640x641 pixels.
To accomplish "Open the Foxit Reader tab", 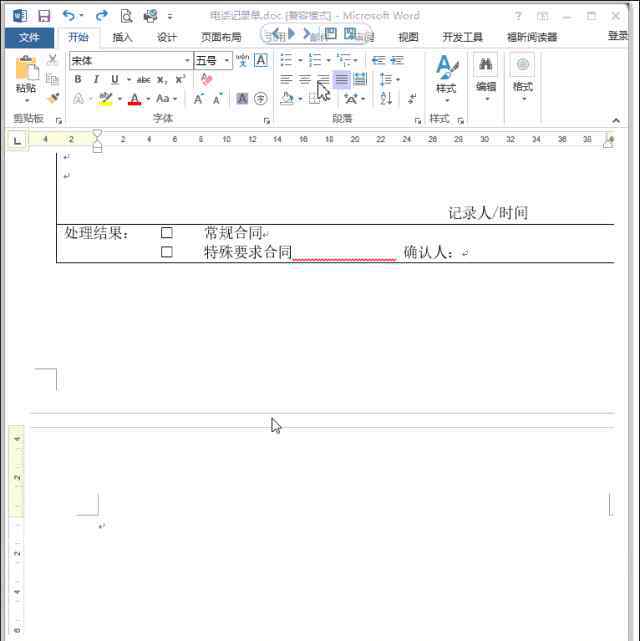I will (532, 37).
